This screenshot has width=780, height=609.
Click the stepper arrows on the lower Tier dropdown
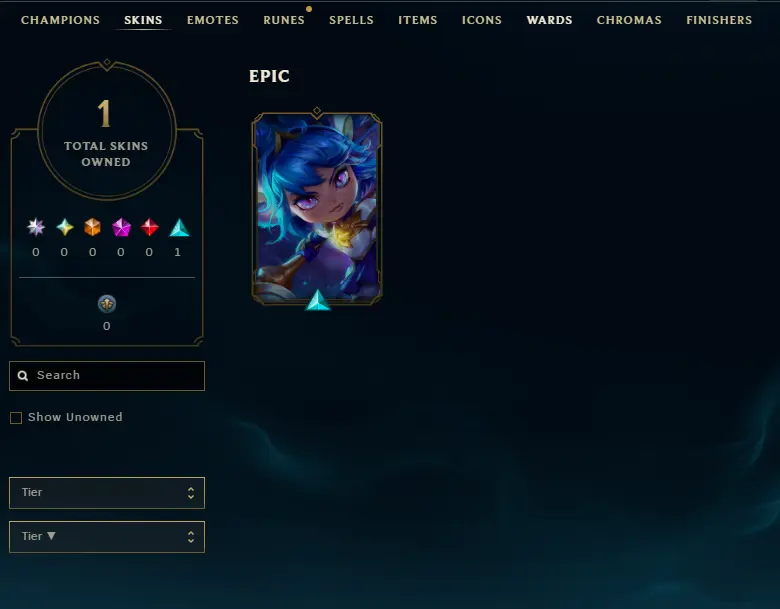tap(191, 537)
